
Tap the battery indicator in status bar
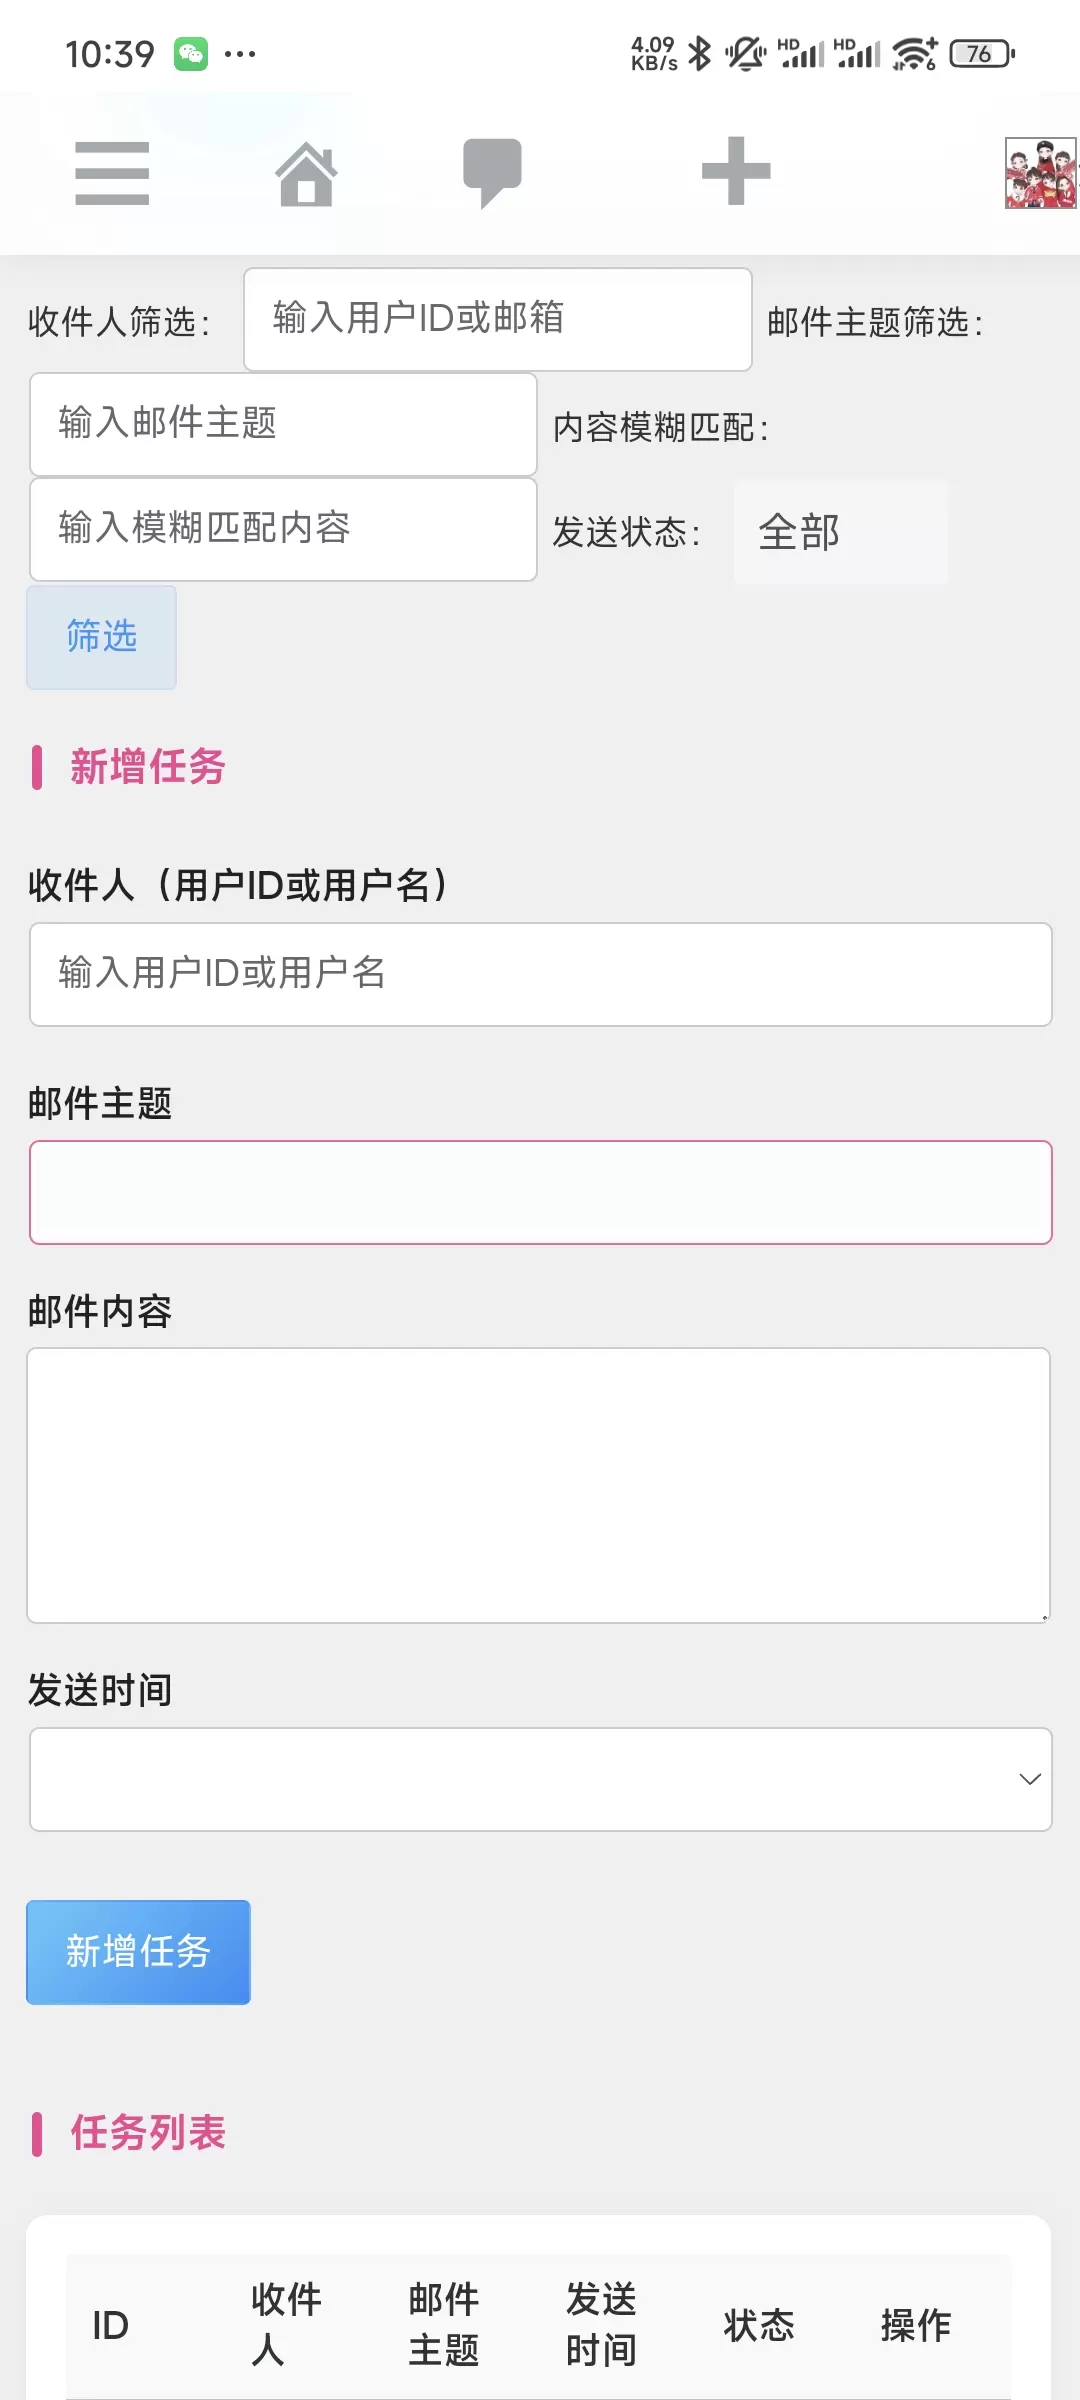[x=982, y=53]
